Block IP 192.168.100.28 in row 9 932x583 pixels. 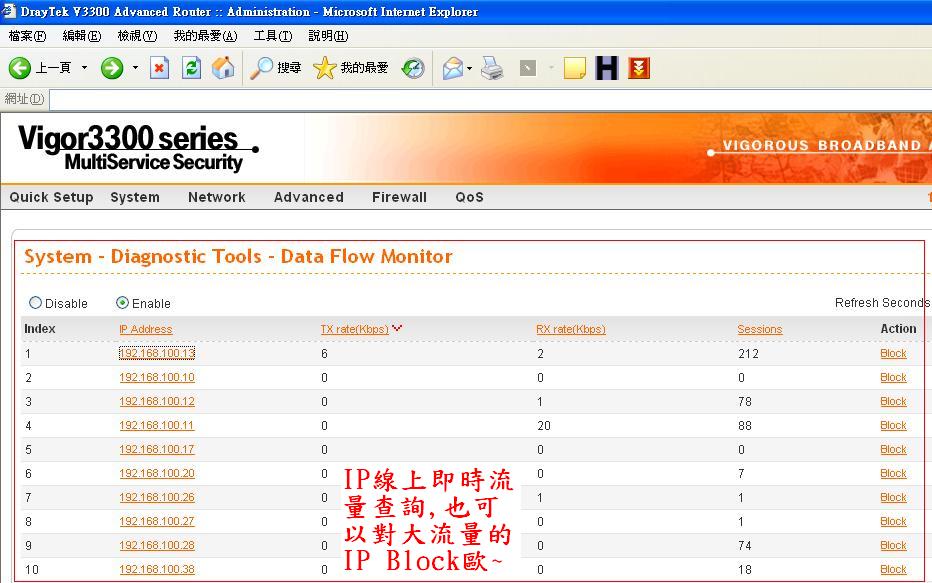[x=893, y=546]
